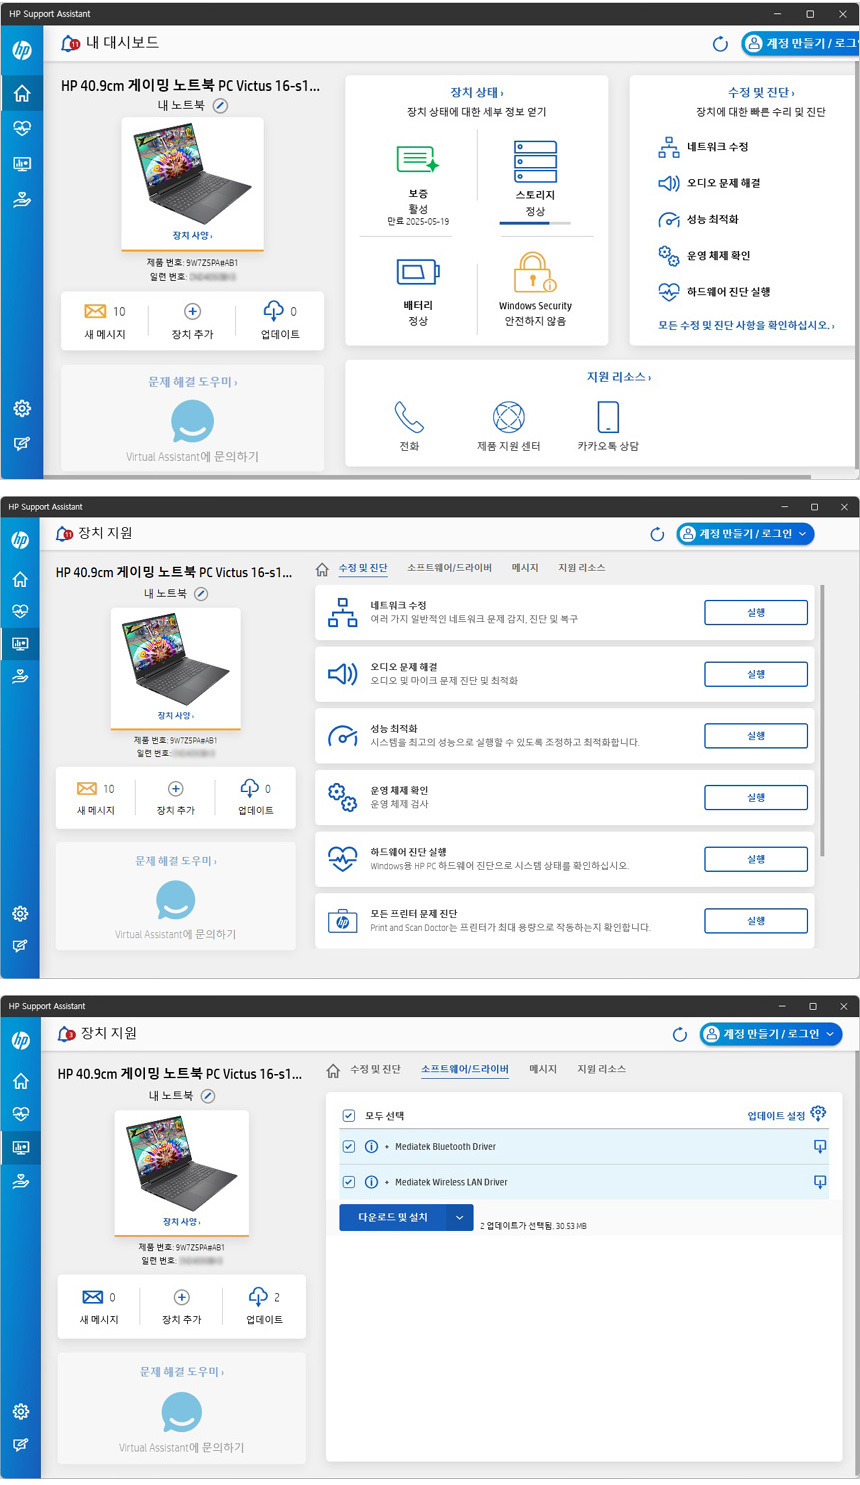Expand the 지원 리소스 section header
Screen dimensions: 860x1485
point(618,378)
